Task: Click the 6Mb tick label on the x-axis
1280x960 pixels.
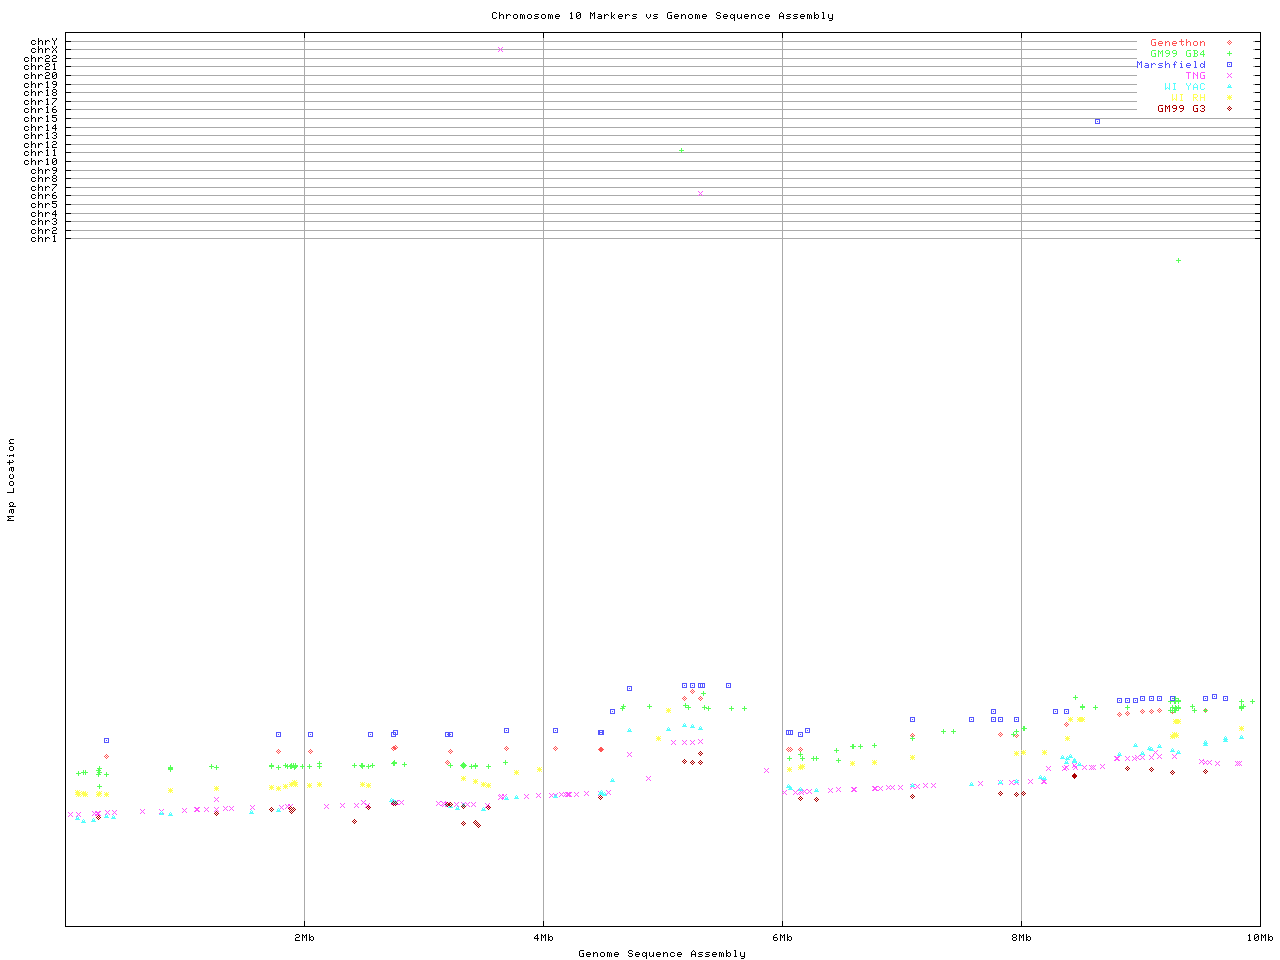Action: click(x=782, y=938)
